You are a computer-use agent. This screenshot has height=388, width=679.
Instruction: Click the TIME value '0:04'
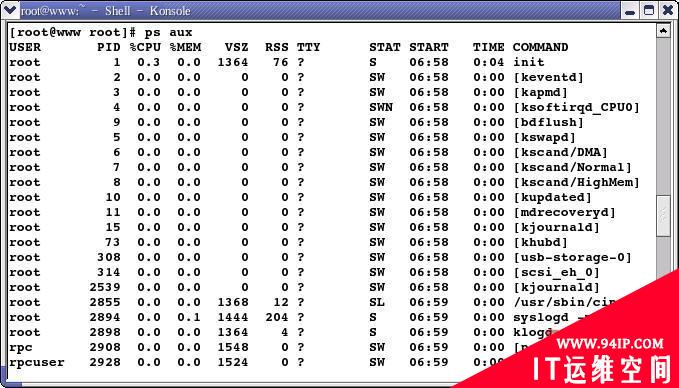tap(488, 62)
